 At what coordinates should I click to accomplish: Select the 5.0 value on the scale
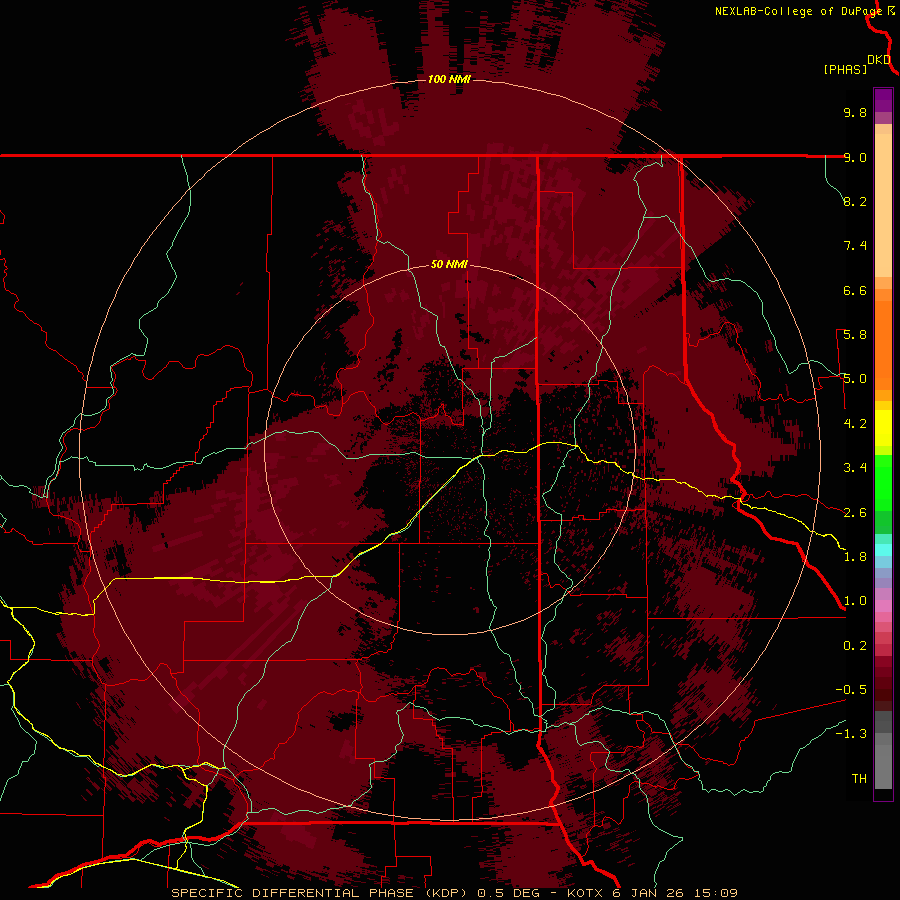[x=855, y=379]
